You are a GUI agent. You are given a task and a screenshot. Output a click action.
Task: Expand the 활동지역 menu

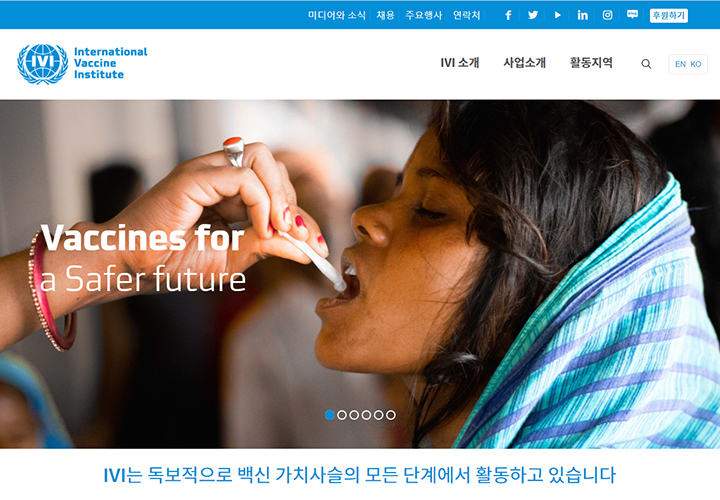[x=591, y=63]
